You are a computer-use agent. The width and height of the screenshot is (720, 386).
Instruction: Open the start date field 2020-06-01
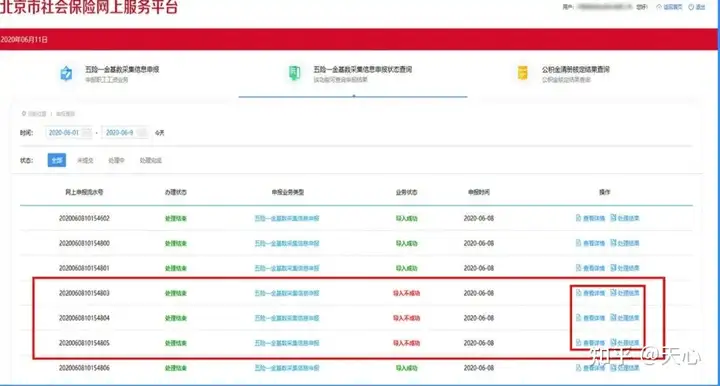(x=68, y=133)
